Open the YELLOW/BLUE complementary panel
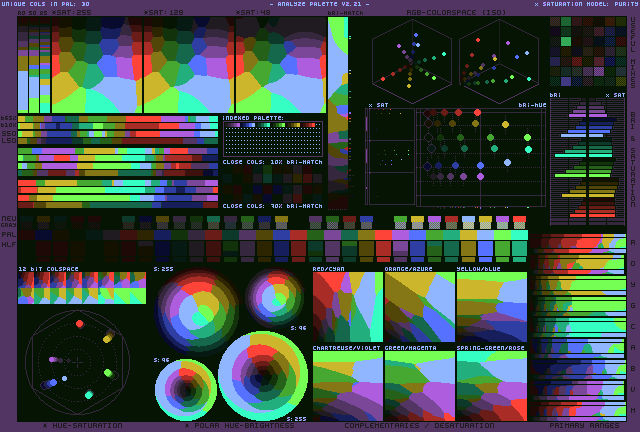 point(491,307)
